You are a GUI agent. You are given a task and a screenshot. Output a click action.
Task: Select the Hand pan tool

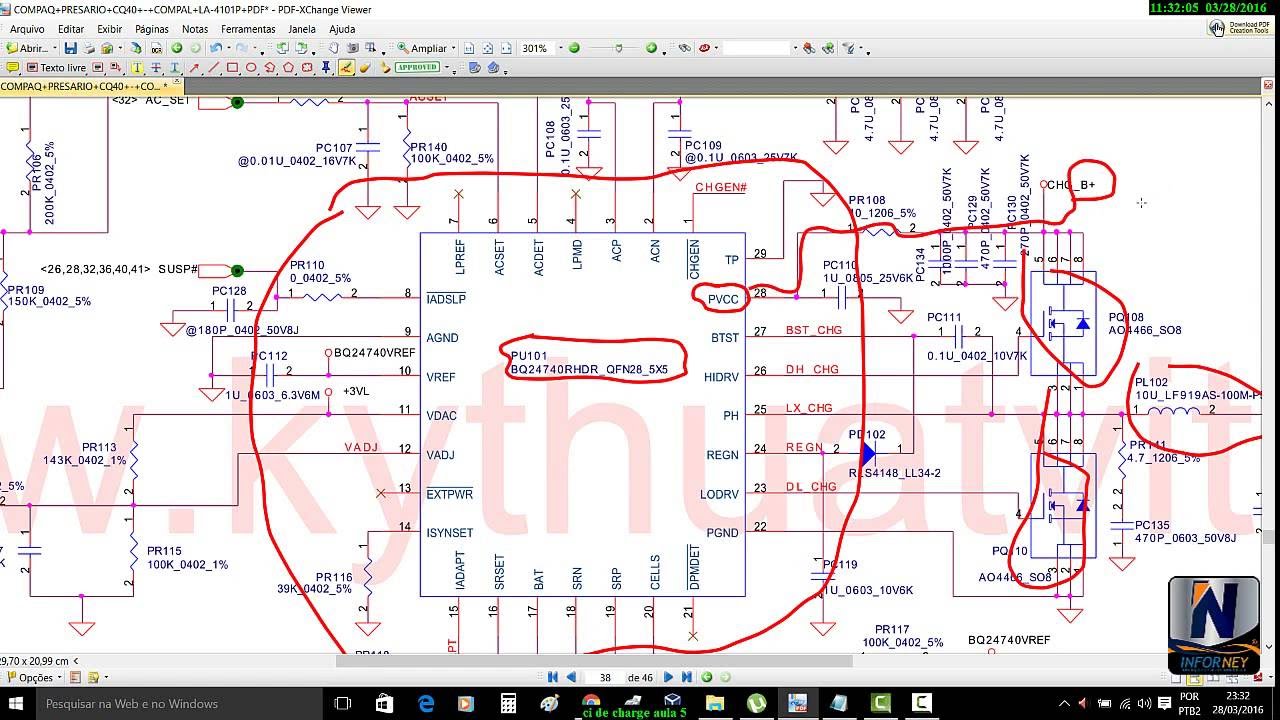coord(333,48)
